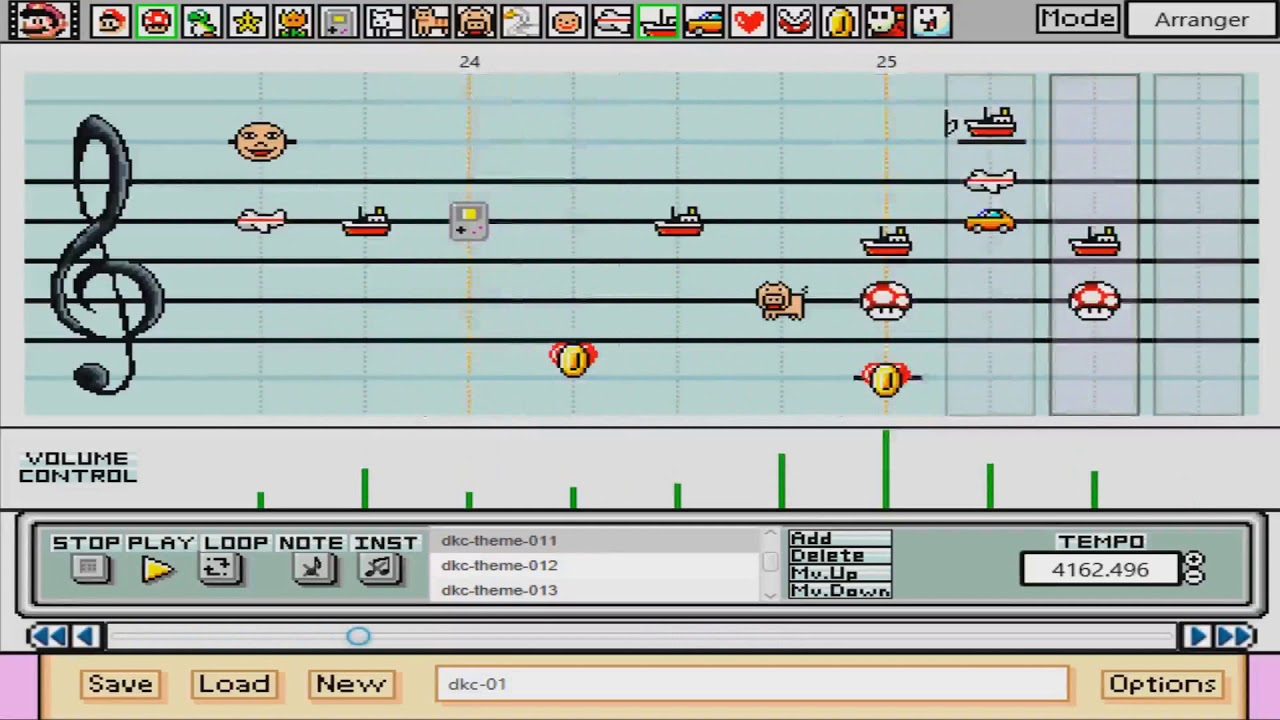Click Mv.Up to move song up
Image resolution: width=1280 pixels, height=720 pixels.
pos(839,573)
